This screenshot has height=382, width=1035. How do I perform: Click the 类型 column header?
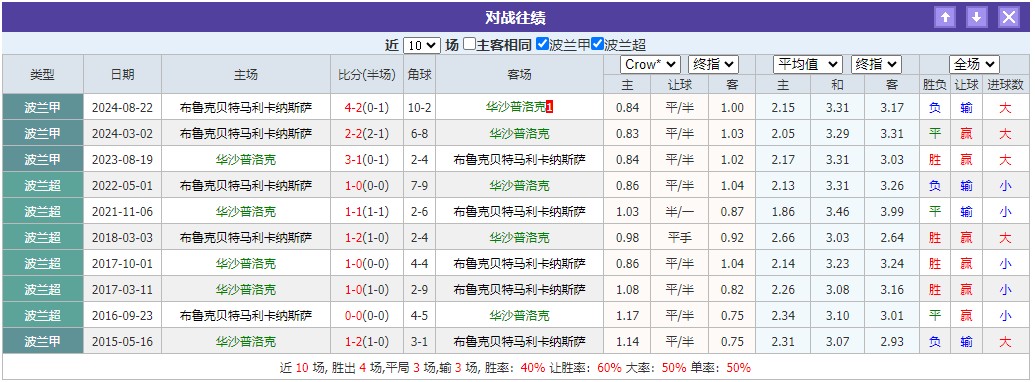(42, 75)
